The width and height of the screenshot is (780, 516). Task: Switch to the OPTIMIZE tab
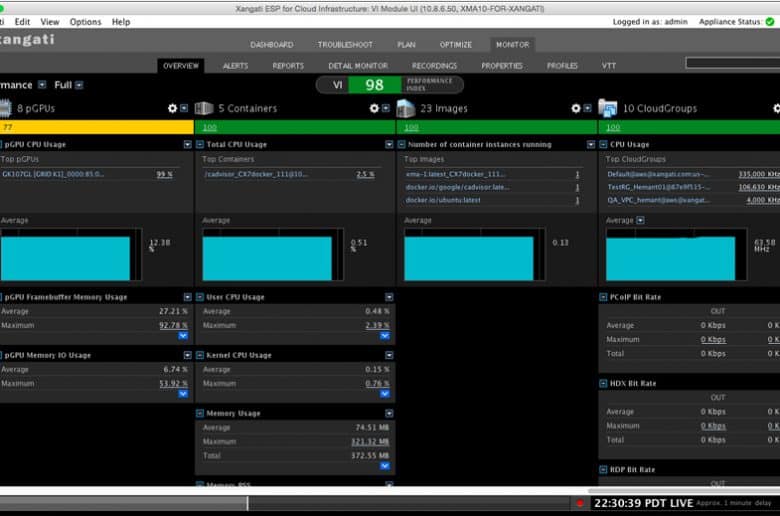[x=456, y=45]
